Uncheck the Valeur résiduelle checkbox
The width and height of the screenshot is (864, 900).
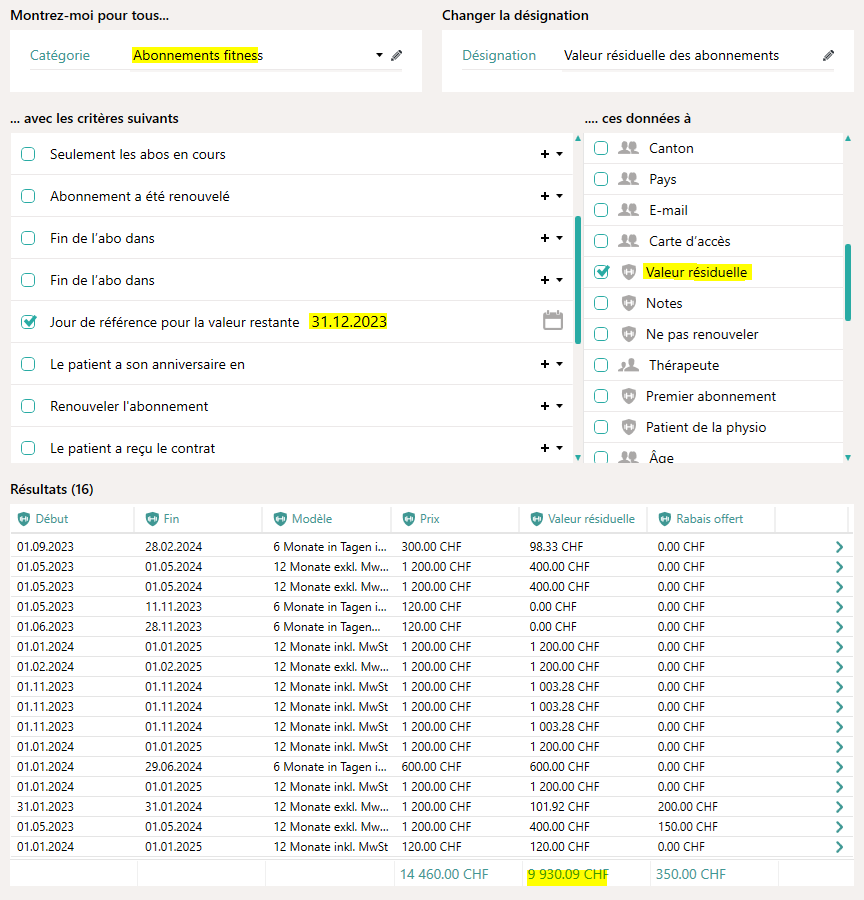601,272
